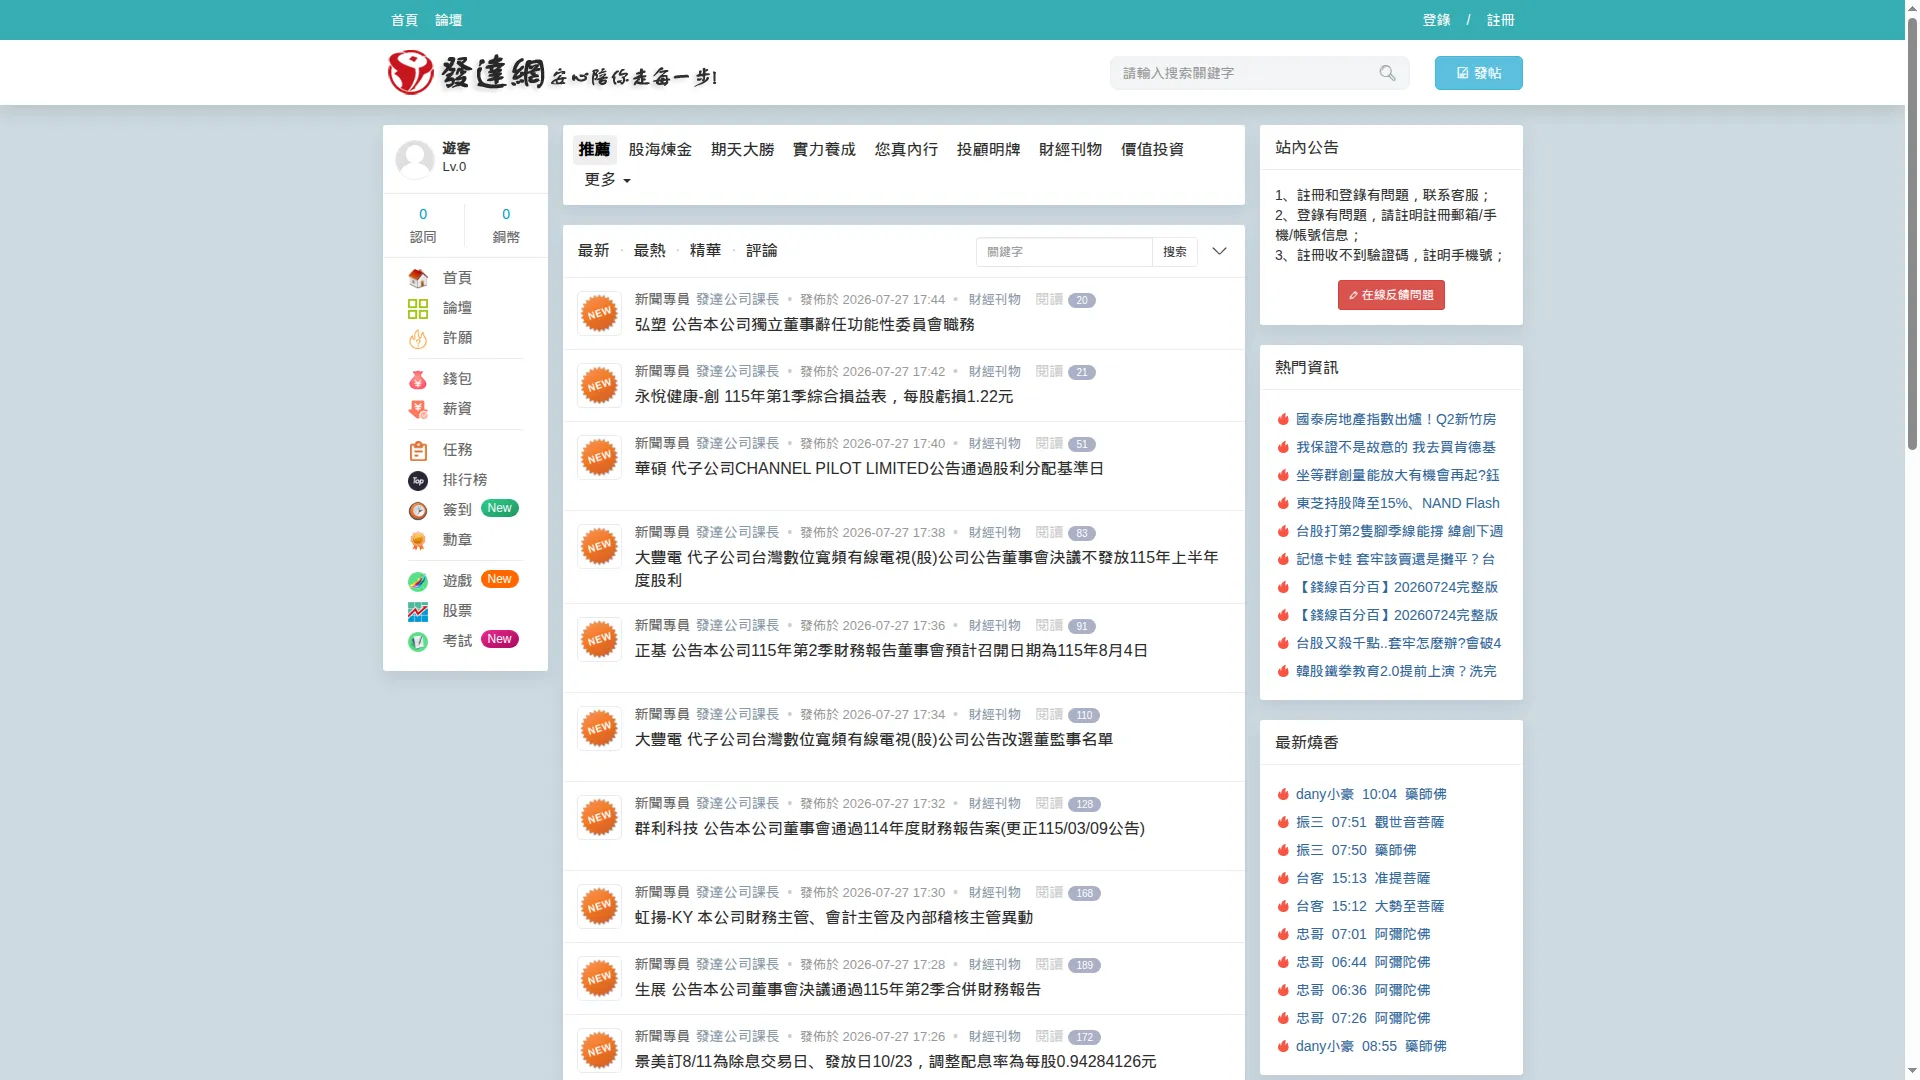Switch to the 價值投資 tab
Viewport: 1920px width, 1080px height.
click(x=1152, y=149)
